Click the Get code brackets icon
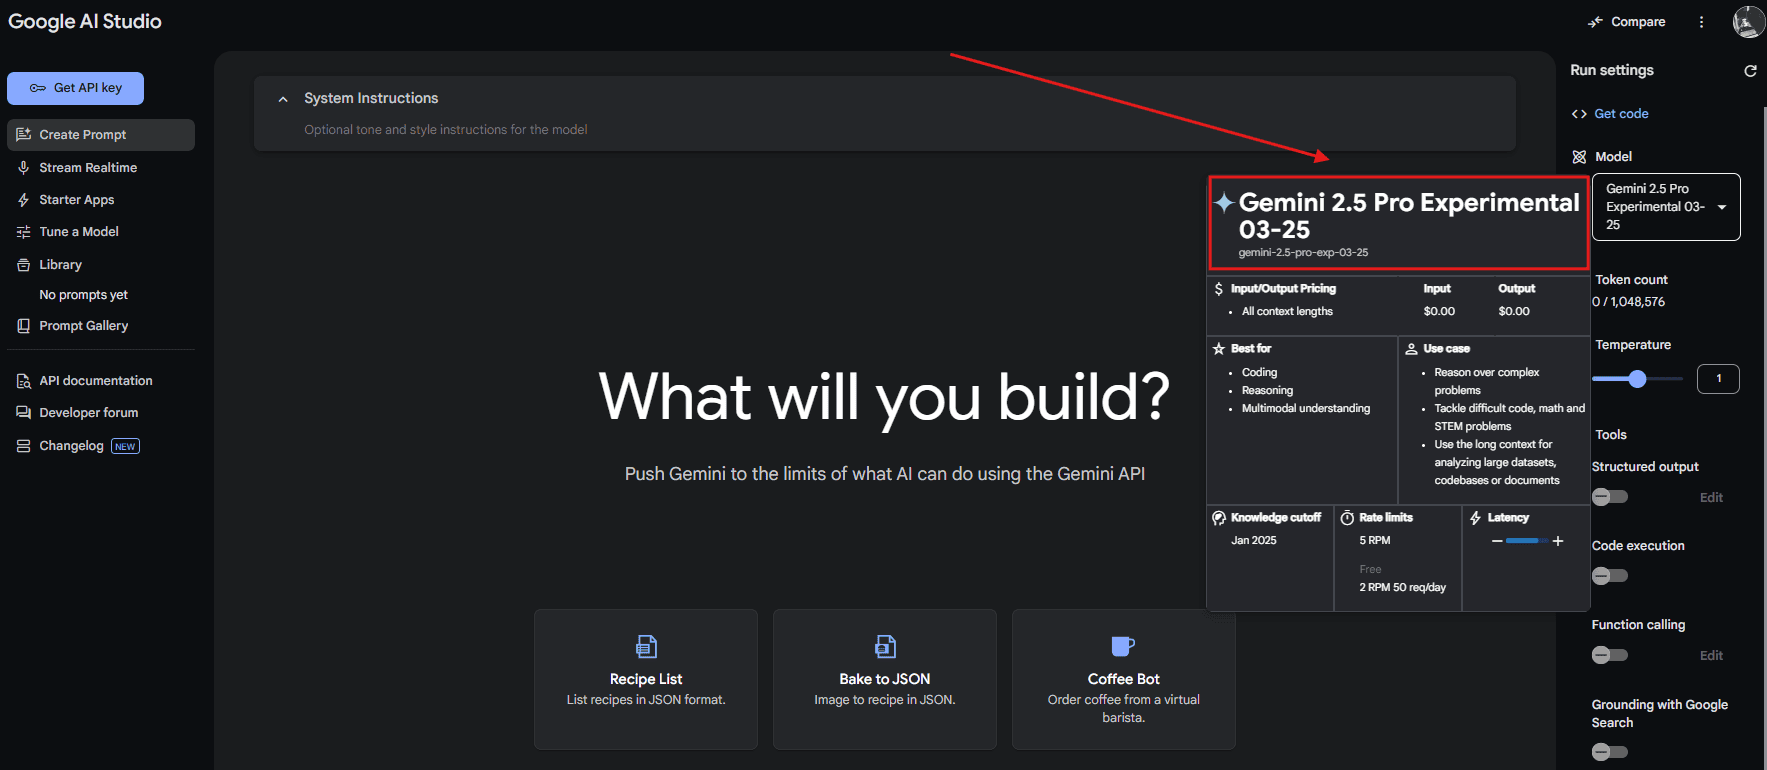 pos(1579,114)
